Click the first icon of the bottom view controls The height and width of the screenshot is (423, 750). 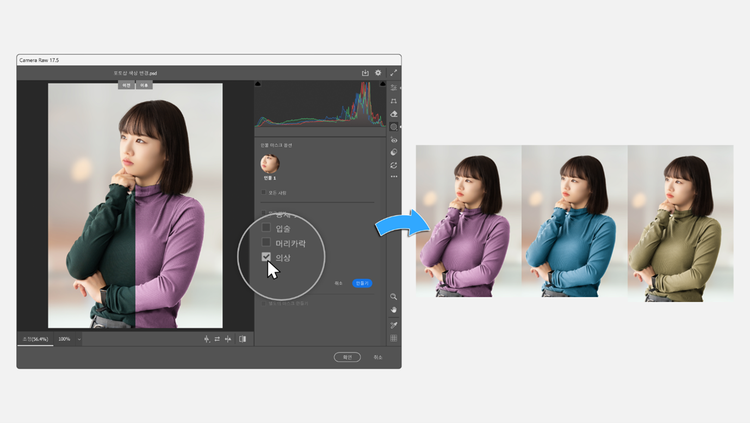point(207,339)
